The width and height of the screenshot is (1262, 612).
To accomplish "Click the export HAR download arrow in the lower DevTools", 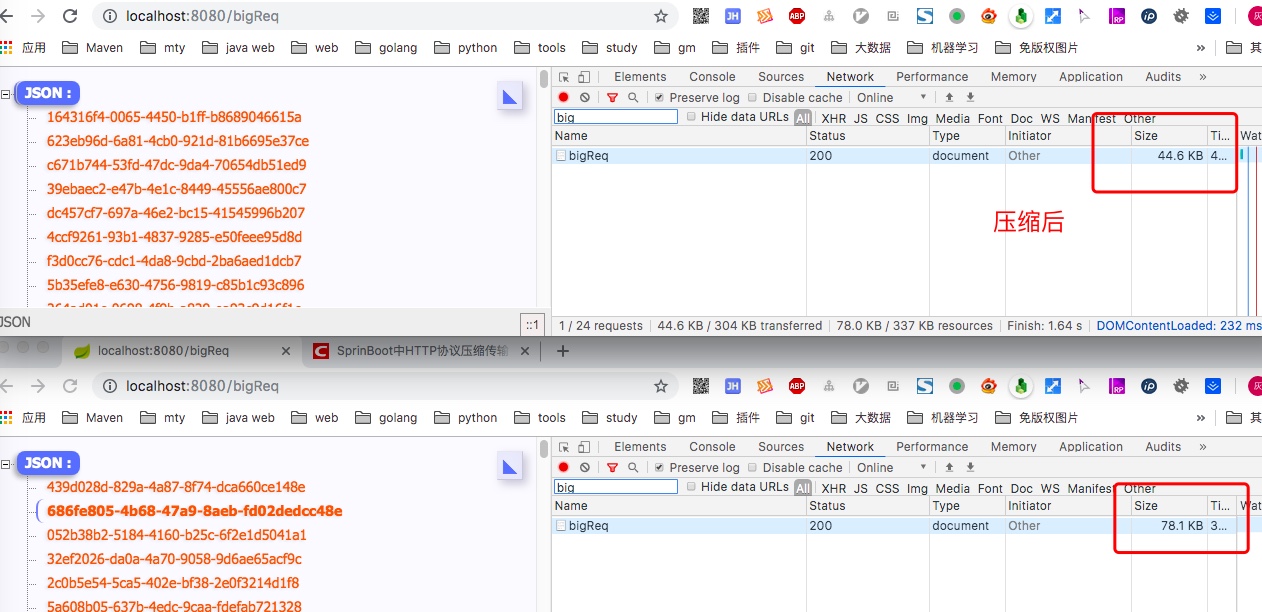I will pyautogui.click(x=970, y=468).
